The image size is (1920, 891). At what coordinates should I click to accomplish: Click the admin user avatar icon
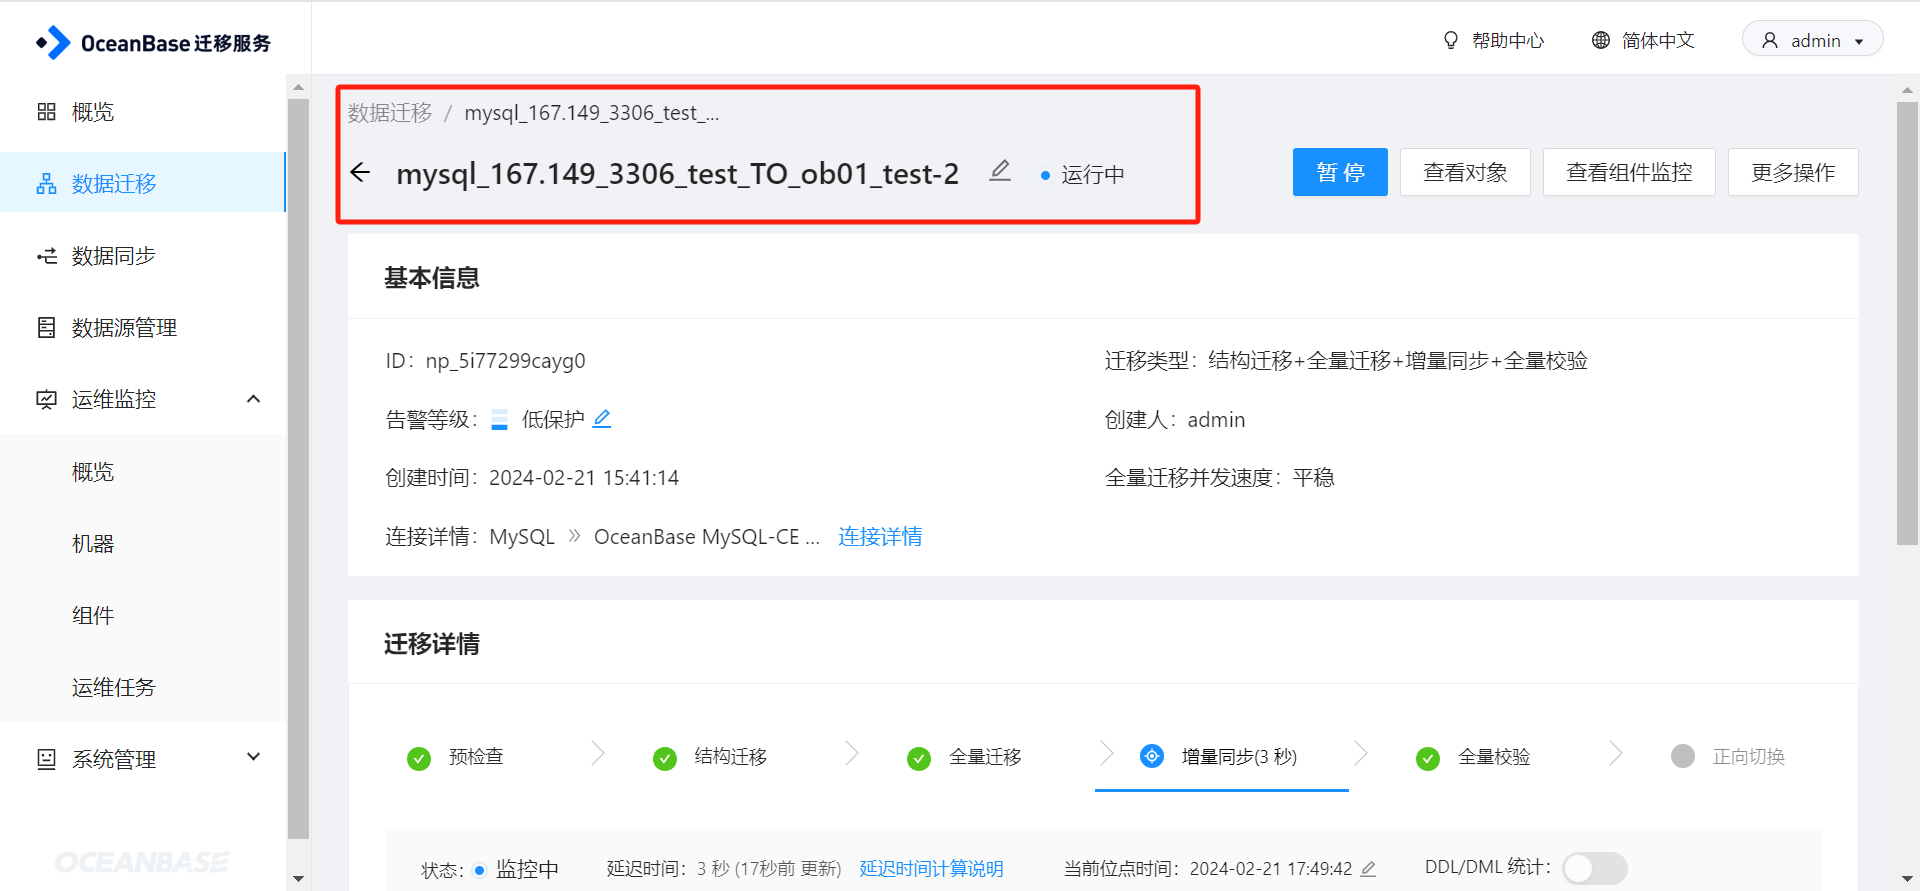click(x=1770, y=40)
